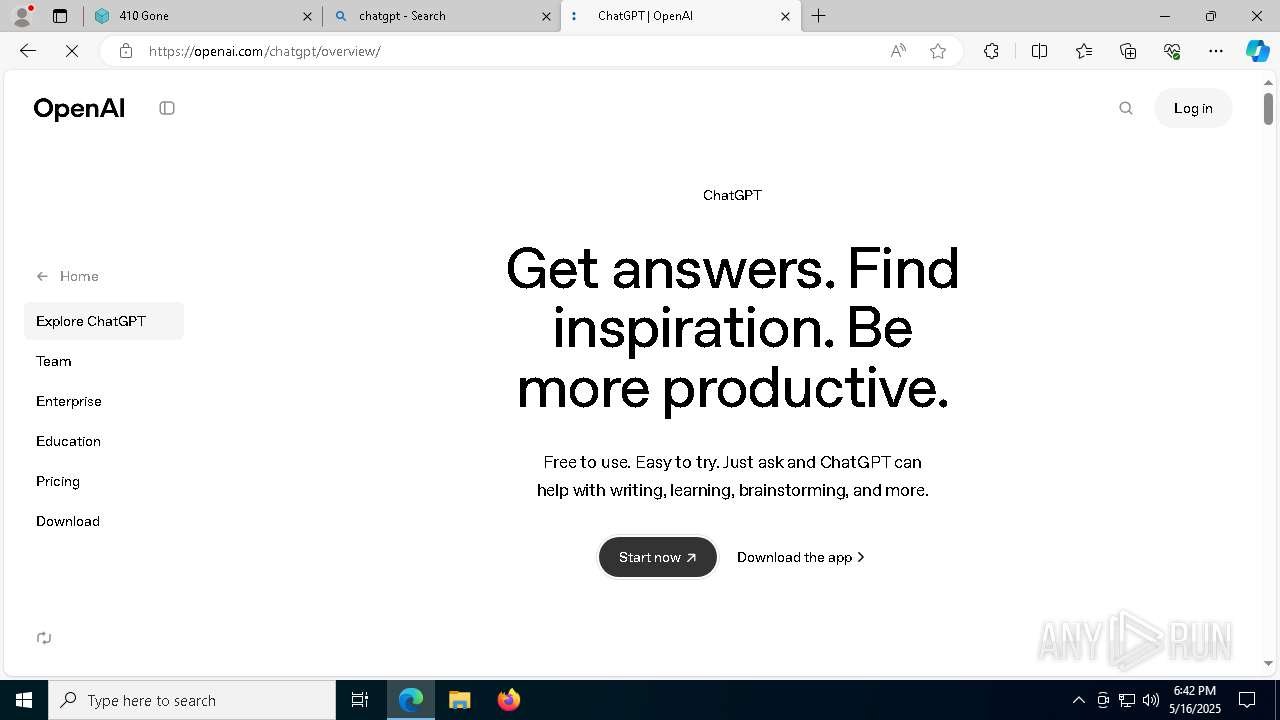Image resolution: width=1280 pixels, height=720 pixels.
Task: Go back with the browser back arrow
Action: coord(28,51)
